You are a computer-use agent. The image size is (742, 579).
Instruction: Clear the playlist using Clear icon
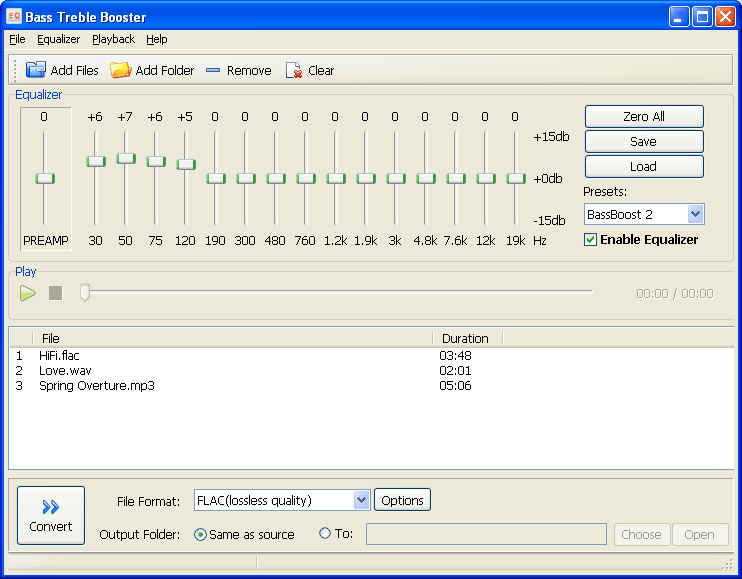tap(294, 70)
